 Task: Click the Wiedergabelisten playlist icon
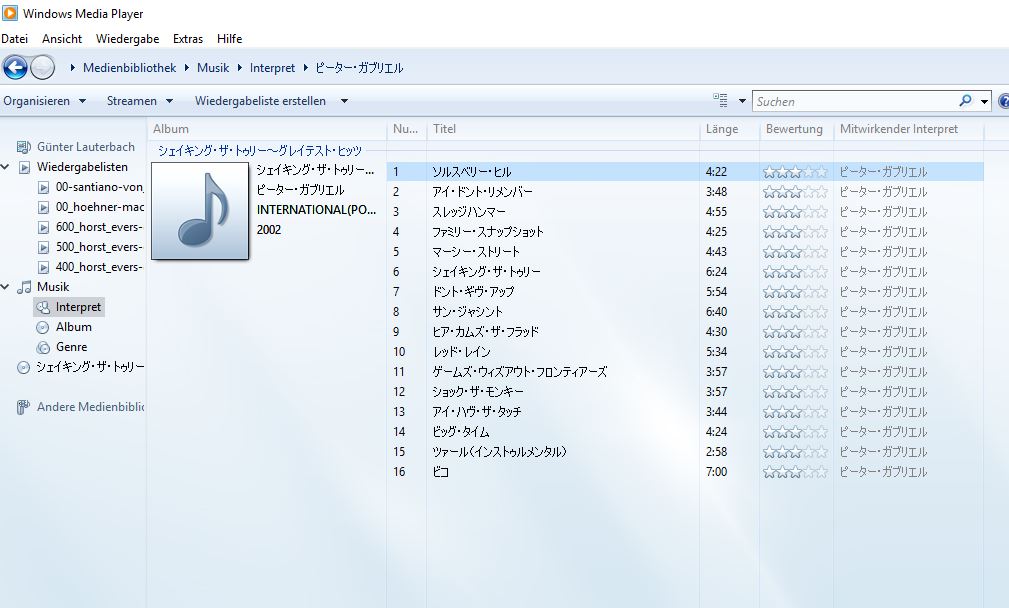(x=24, y=167)
